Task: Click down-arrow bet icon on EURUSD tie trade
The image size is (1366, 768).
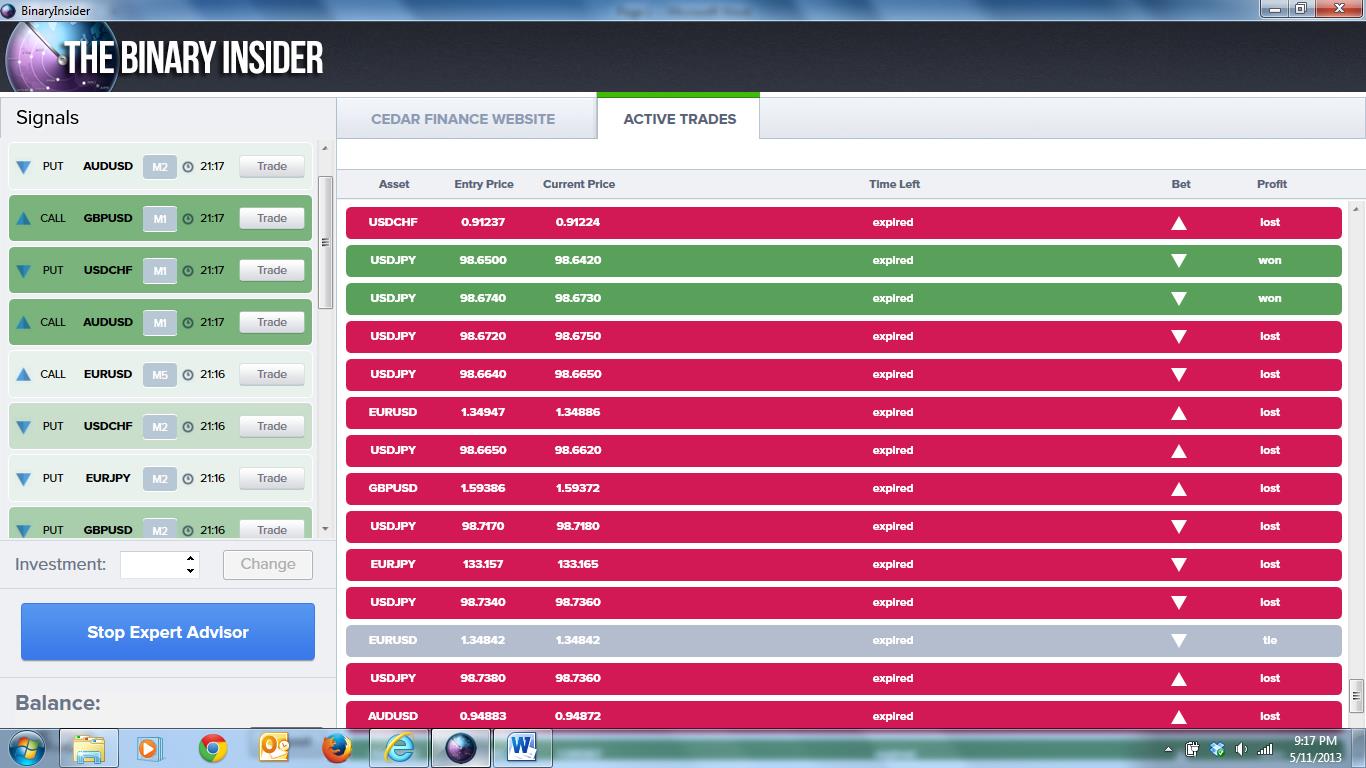Action: click(1179, 641)
